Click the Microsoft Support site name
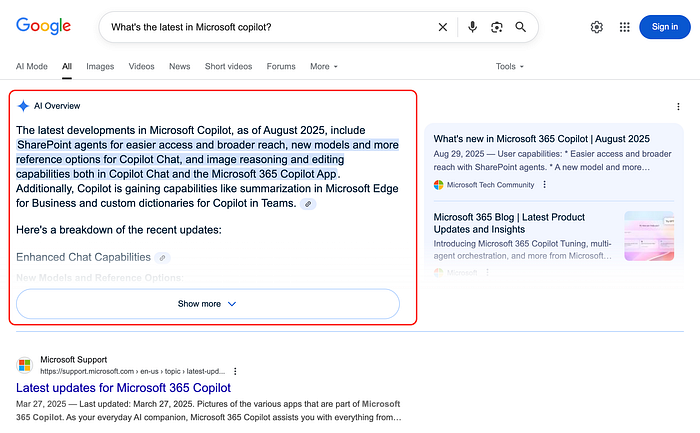The width and height of the screenshot is (700, 433). coord(74,360)
